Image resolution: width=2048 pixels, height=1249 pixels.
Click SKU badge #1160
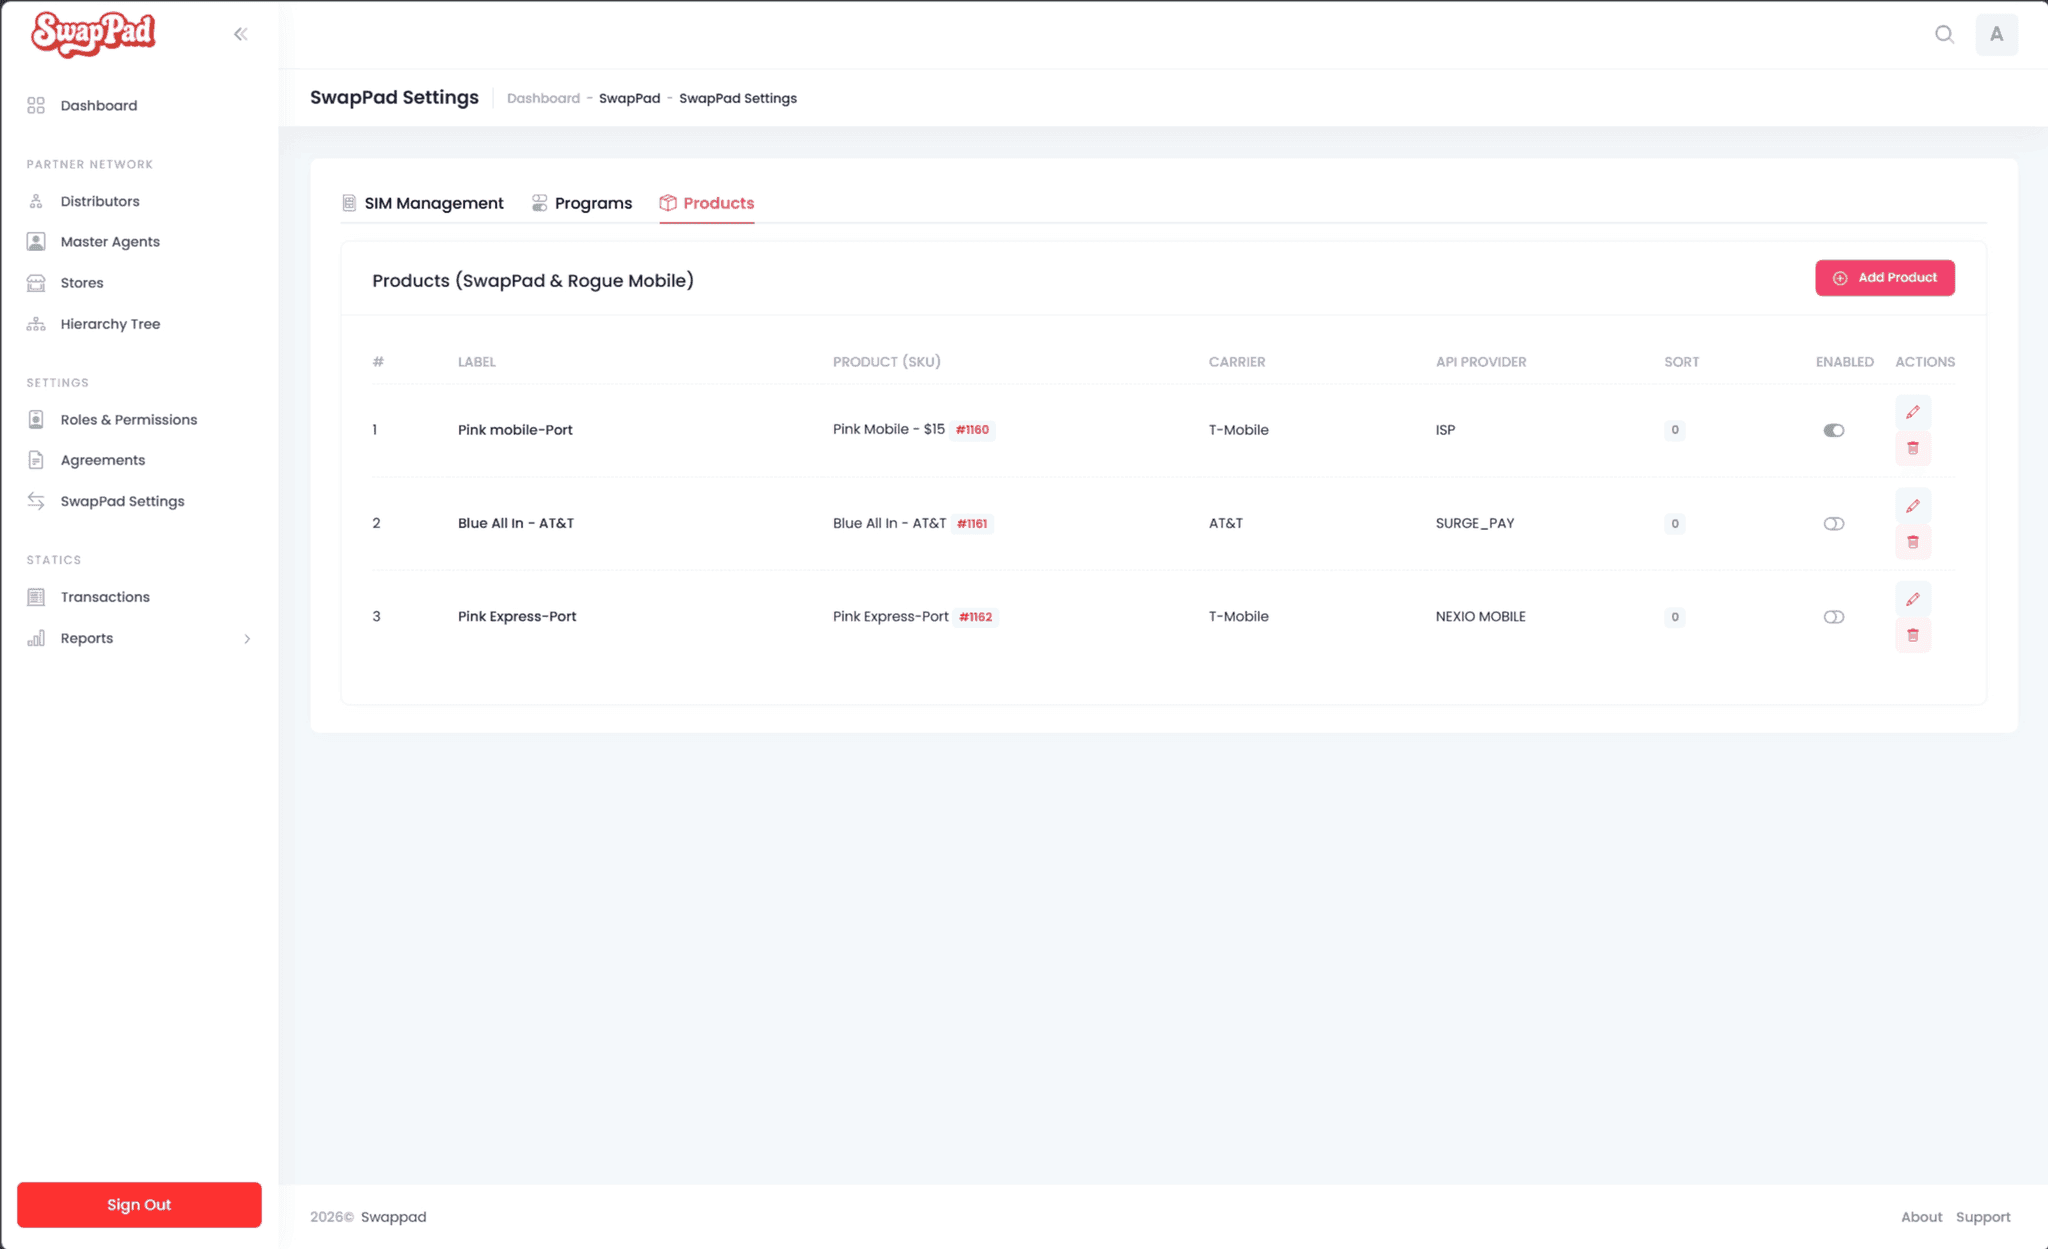coord(972,430)
